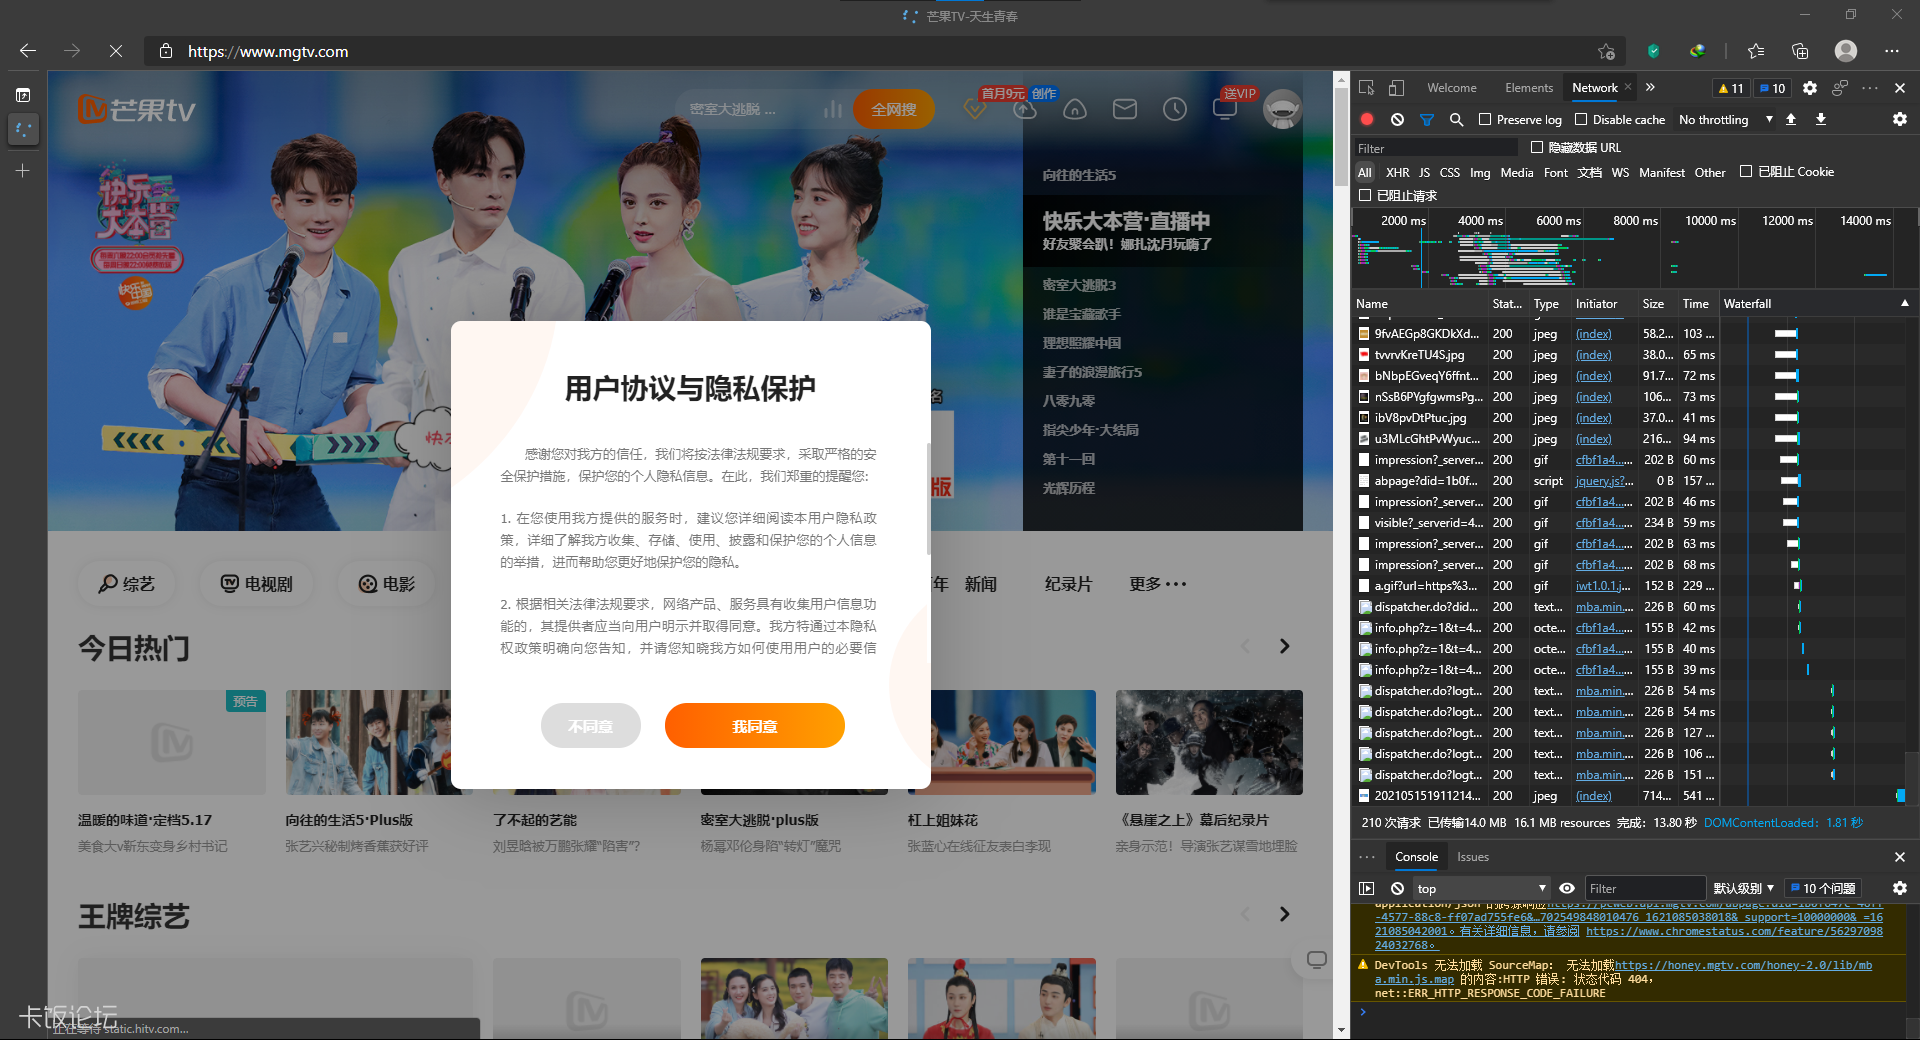Open browser collections icon
Image resolution: width=1920 pixels, height=1040 pixels.
point(1800,51)
